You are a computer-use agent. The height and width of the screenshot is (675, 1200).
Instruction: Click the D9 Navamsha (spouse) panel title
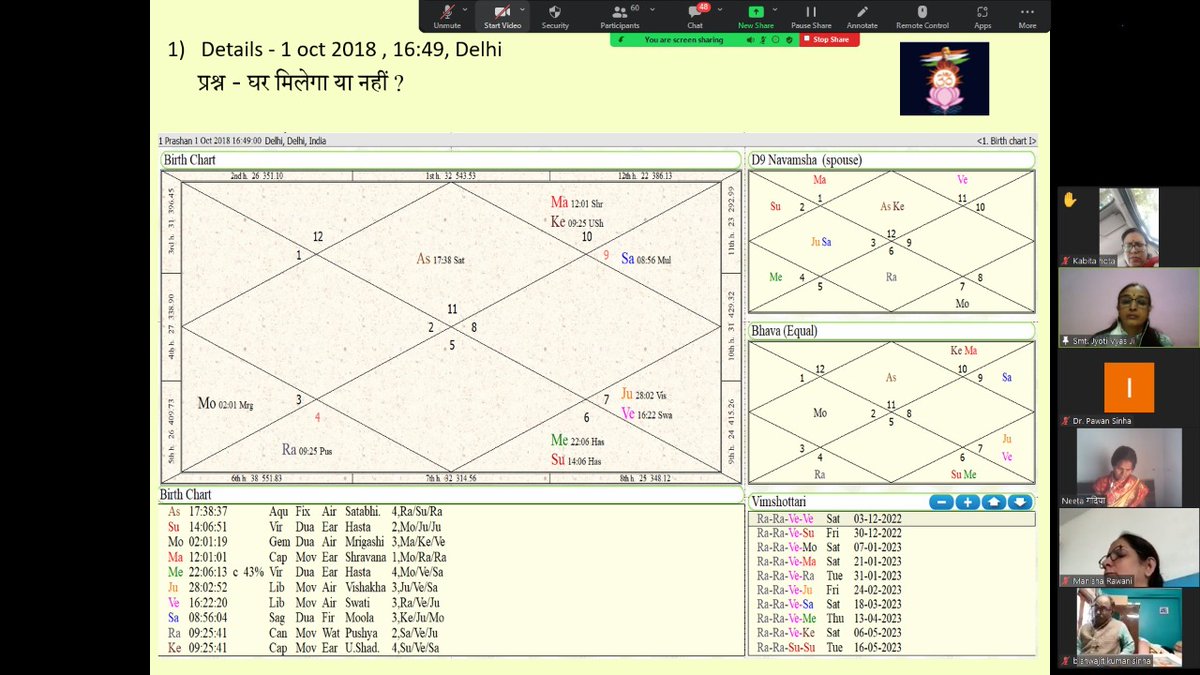coord(806,160)
